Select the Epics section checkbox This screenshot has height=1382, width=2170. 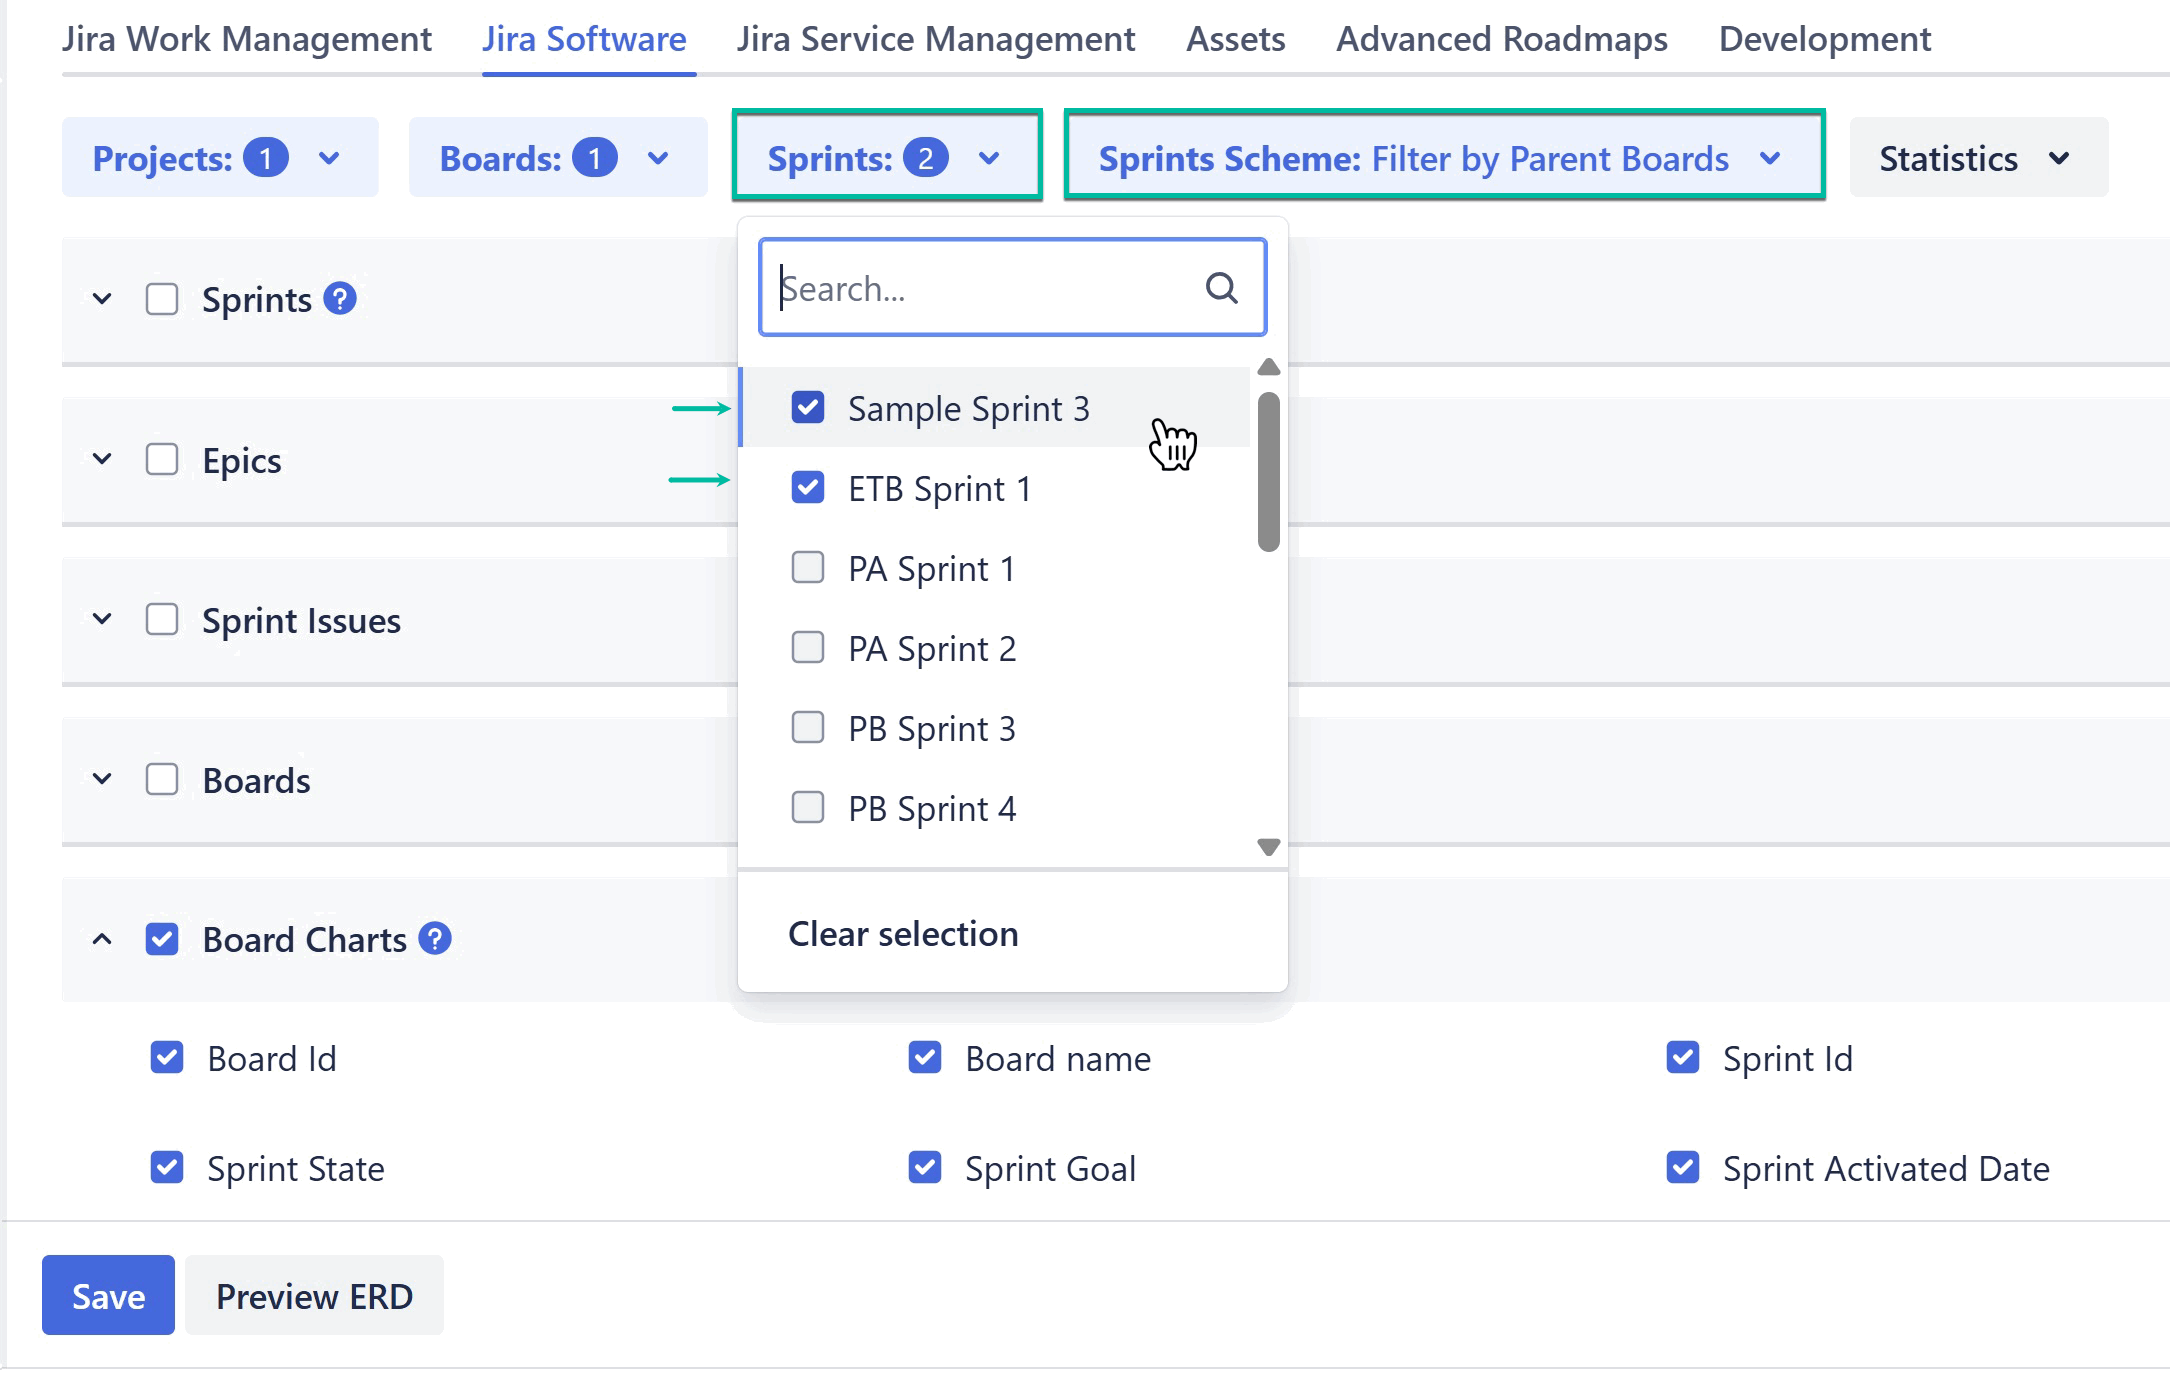point(162,459)
